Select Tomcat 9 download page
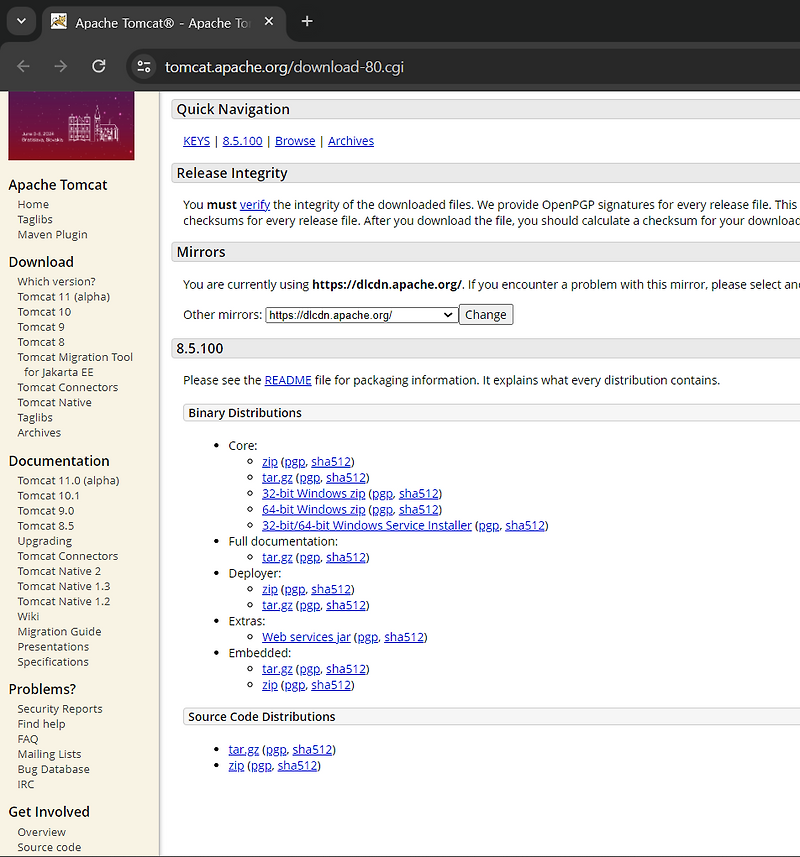 [41, 327]
